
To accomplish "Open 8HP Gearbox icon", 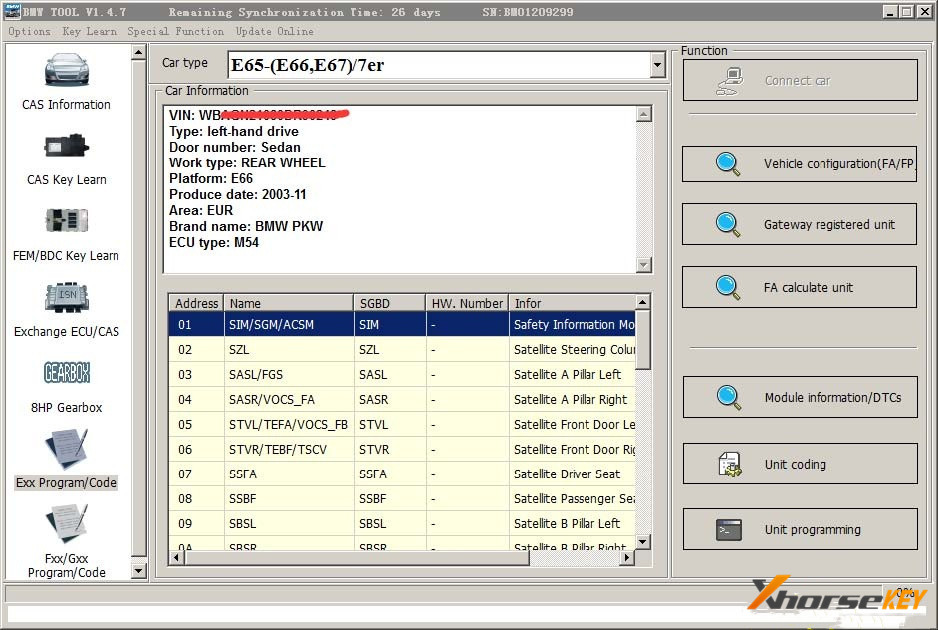I will pos(66,372).
